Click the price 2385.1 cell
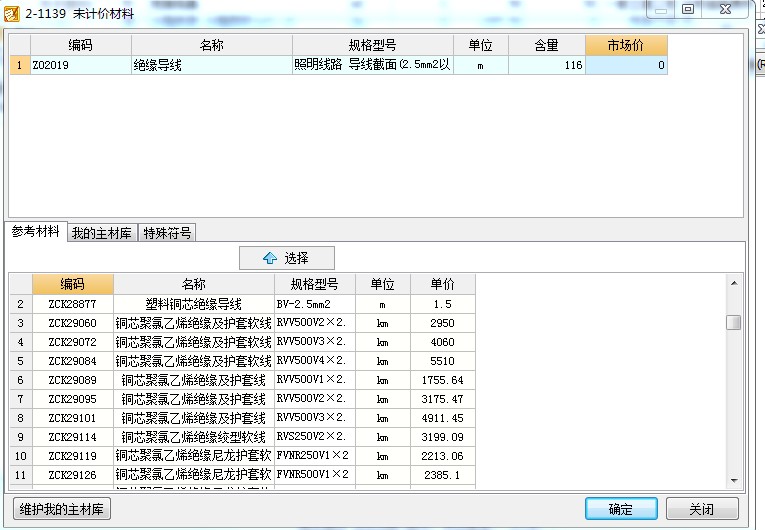765x530 pixels. coord(443,475)
